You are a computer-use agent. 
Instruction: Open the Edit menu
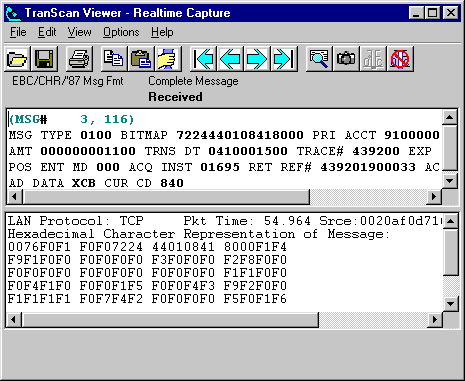click(47, 32)
